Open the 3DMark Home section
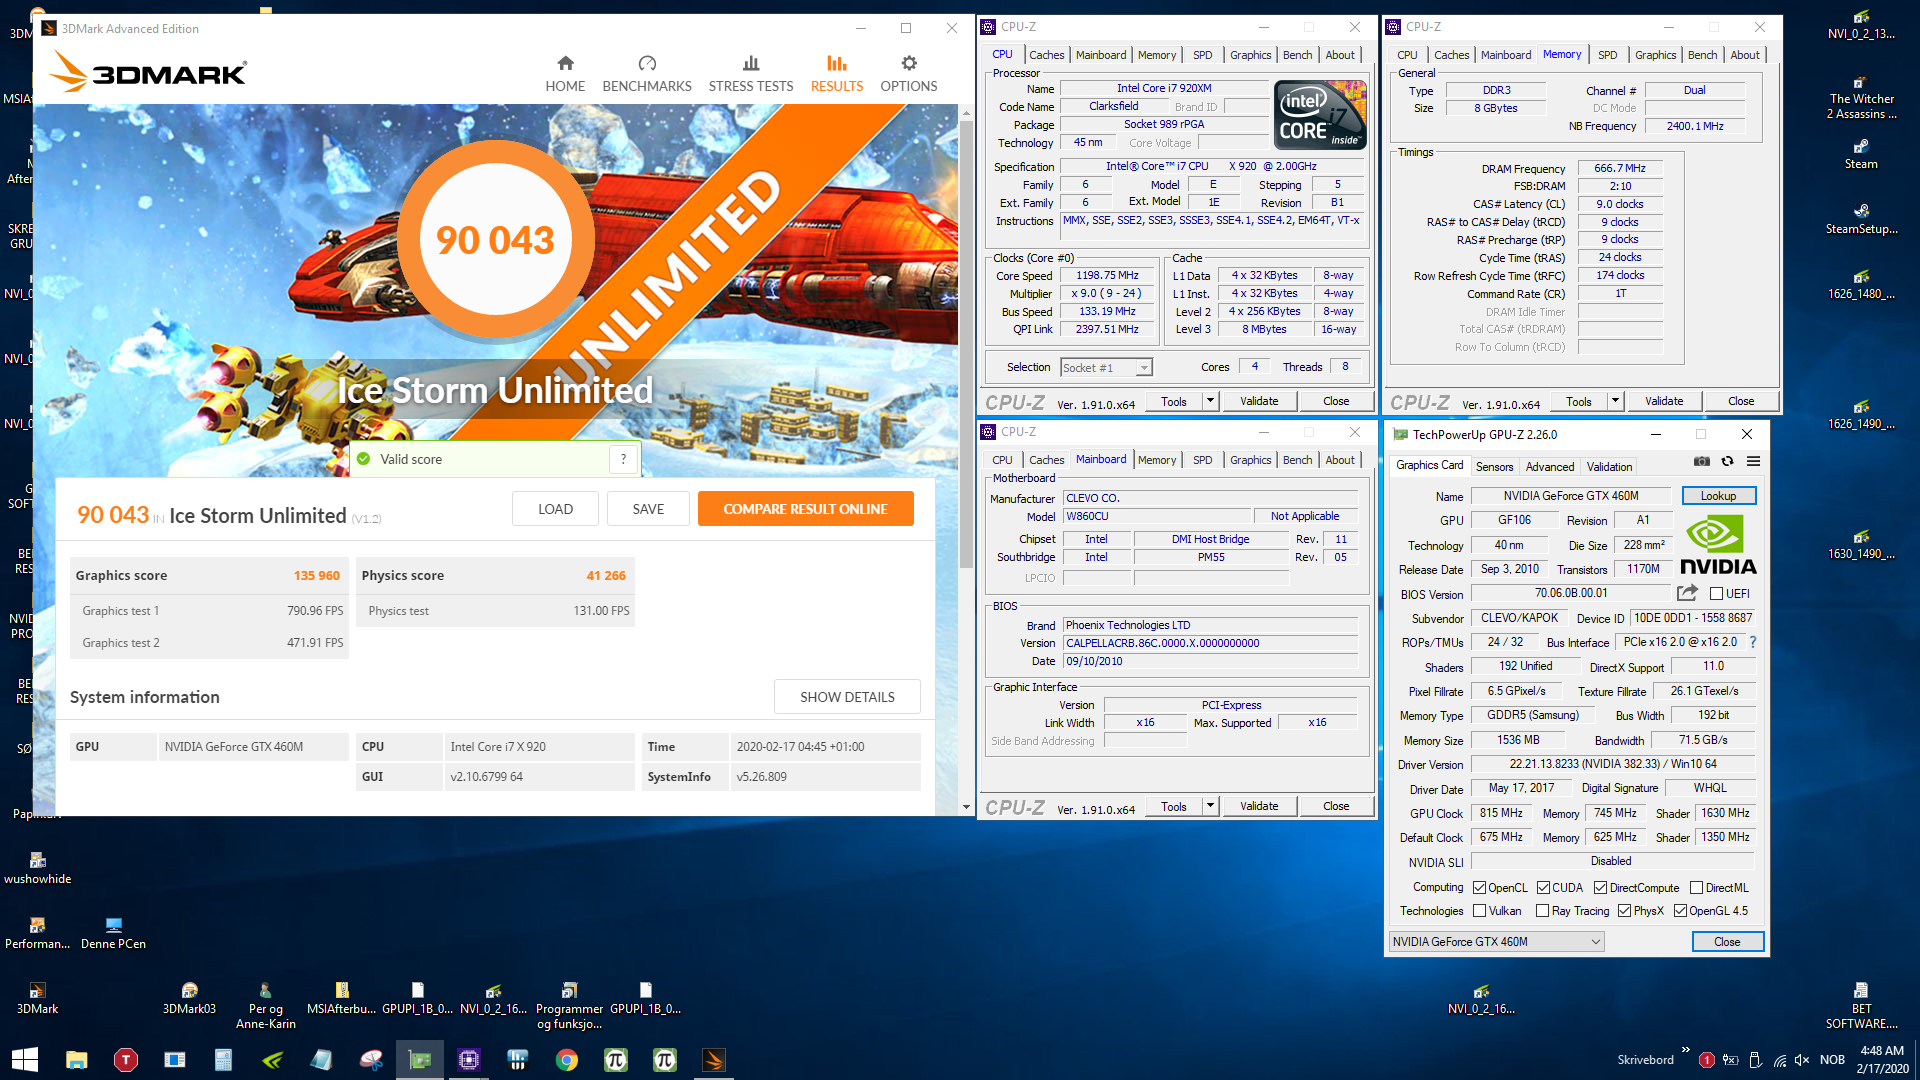Viewport: 1920px width, 1080px height. tap(565, 75)
